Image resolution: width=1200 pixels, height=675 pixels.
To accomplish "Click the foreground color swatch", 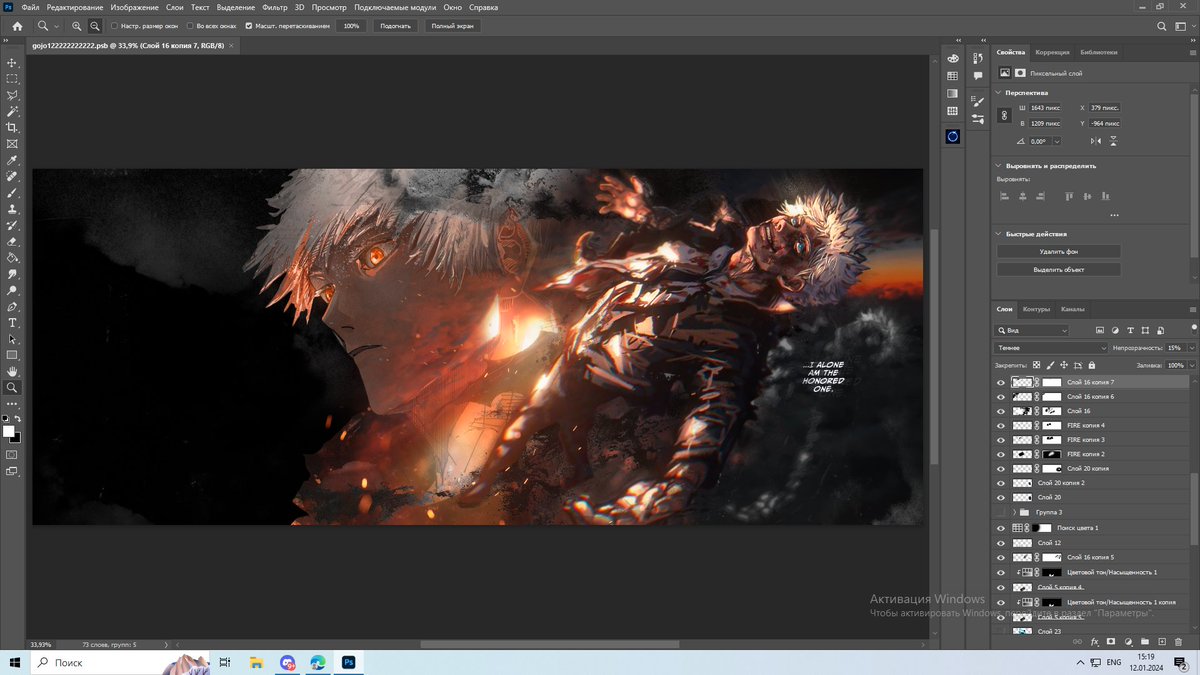I will tap(9, 431).
